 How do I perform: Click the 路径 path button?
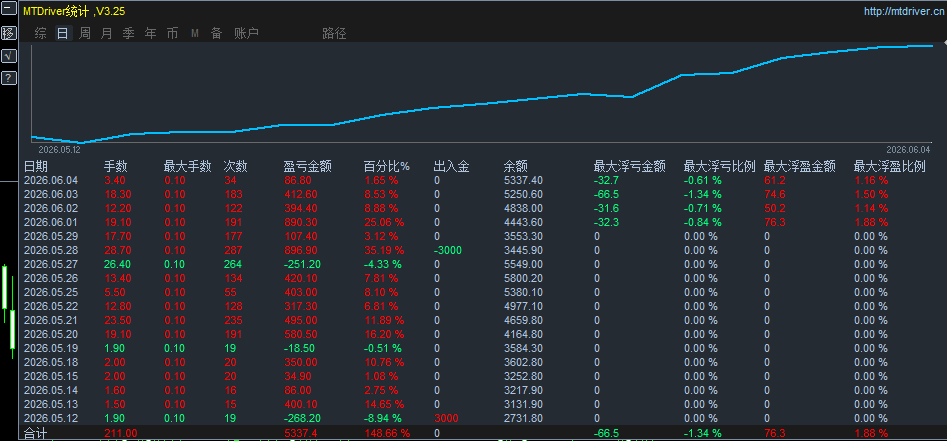[334, 33]
